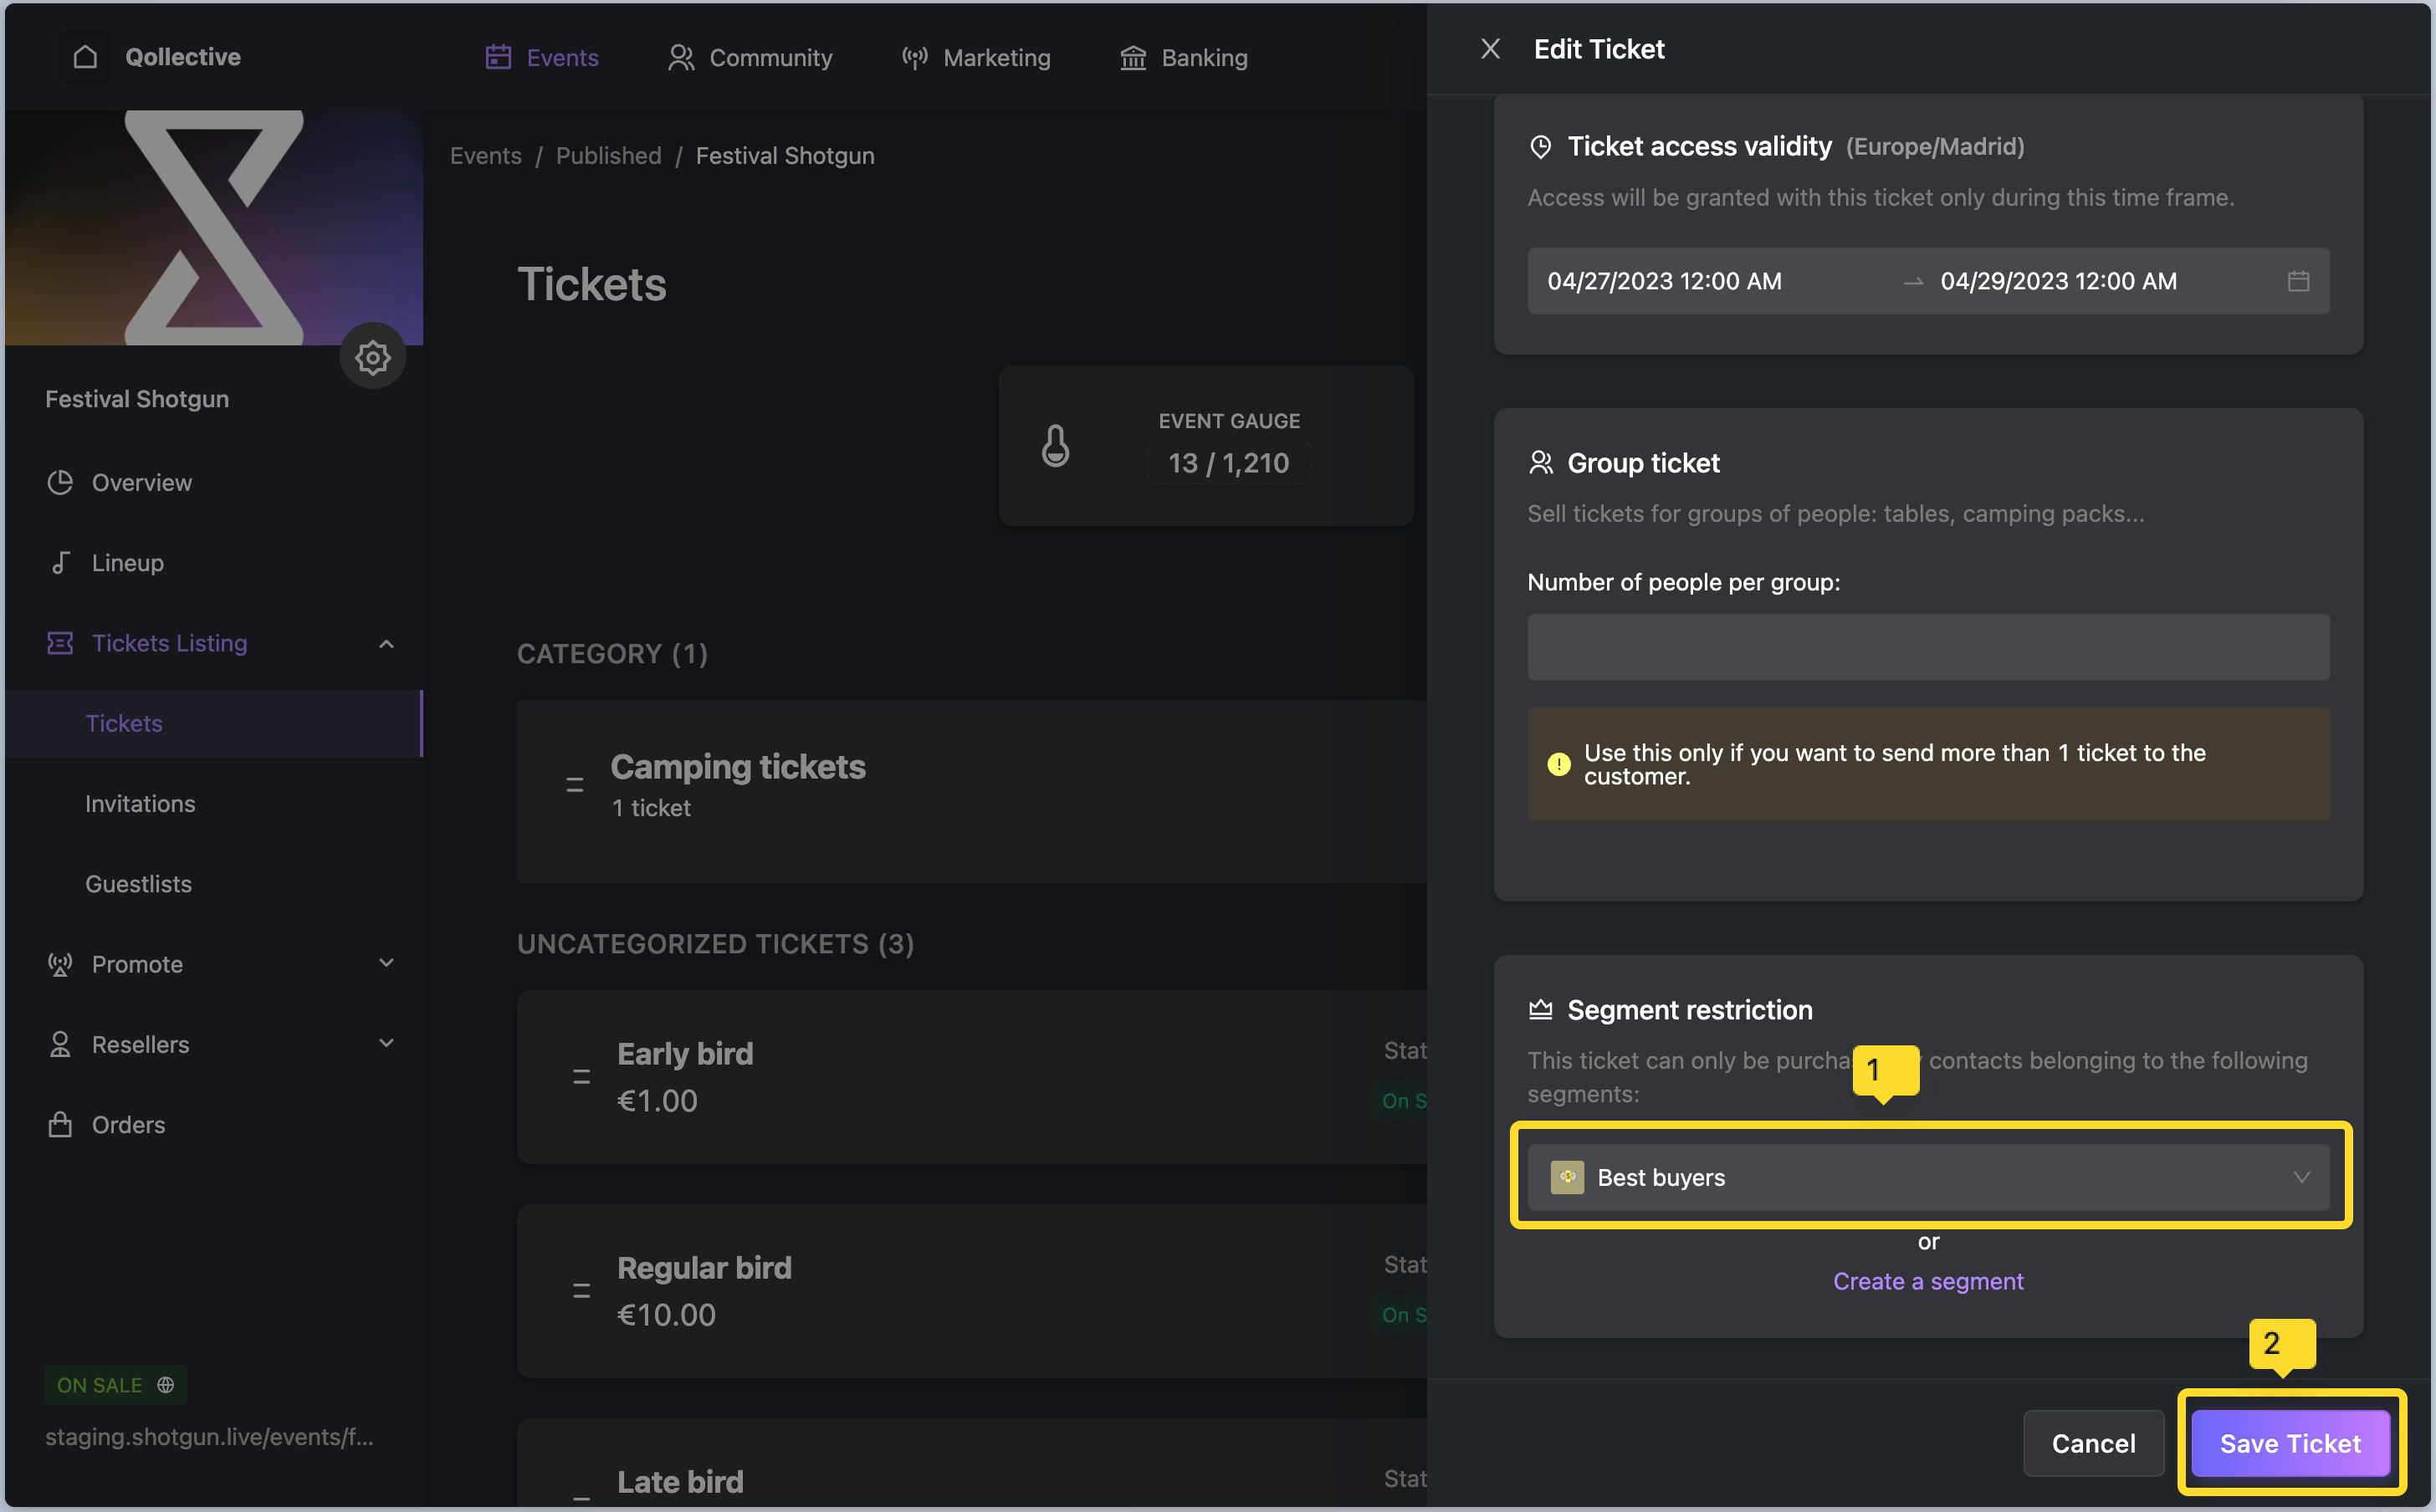
Task: Open Invitations submenu item
Action: [x=140, y=803]
